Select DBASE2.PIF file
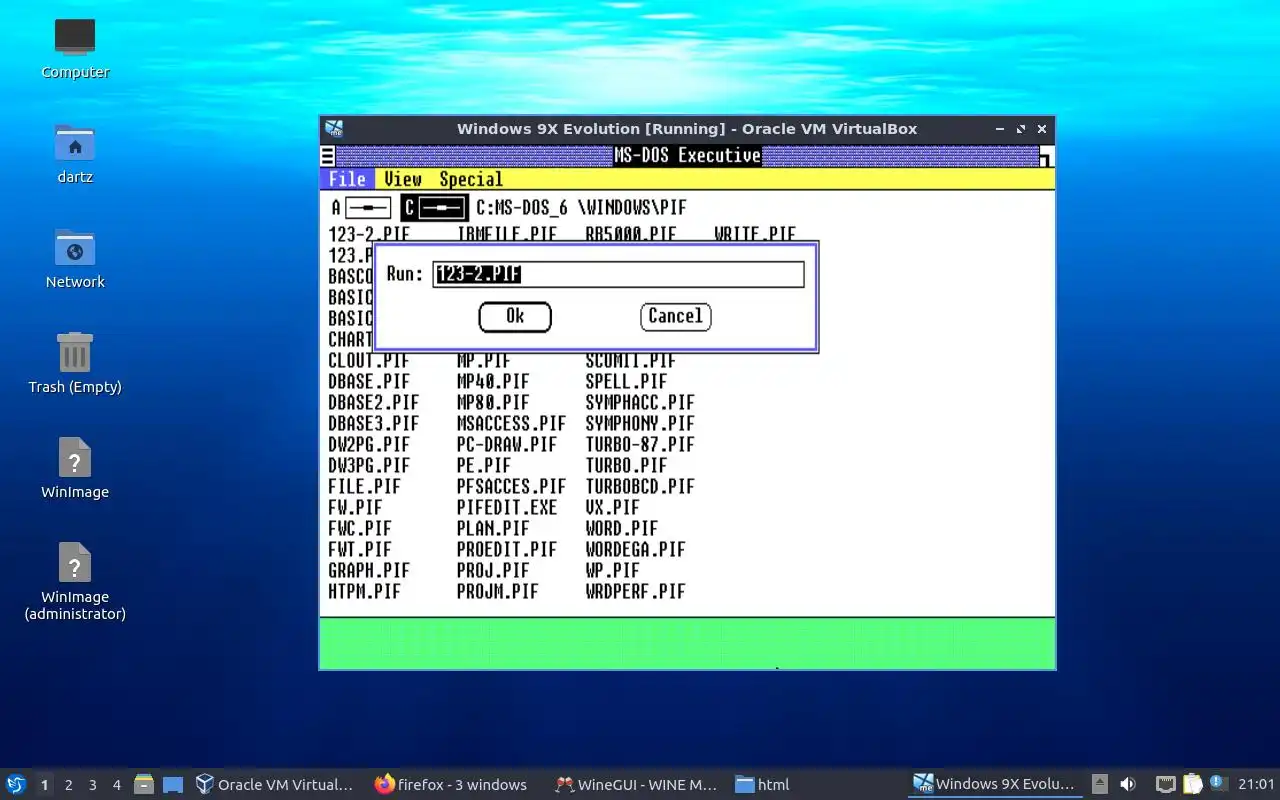Viewport: 1280px width, 800px height. tap(374, 402)
